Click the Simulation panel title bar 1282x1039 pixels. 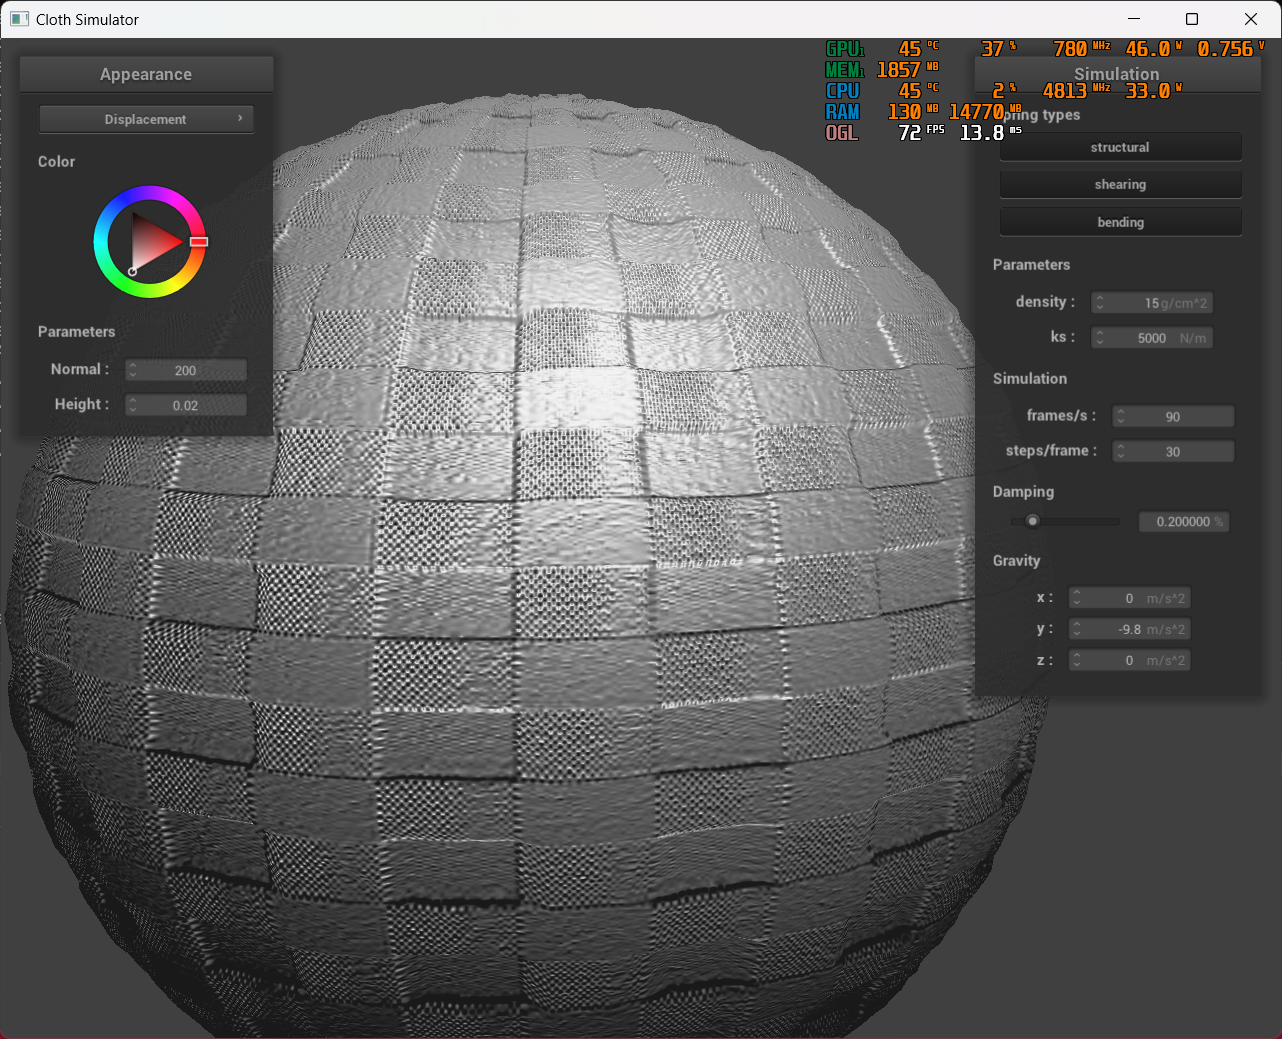point(1117,74)
